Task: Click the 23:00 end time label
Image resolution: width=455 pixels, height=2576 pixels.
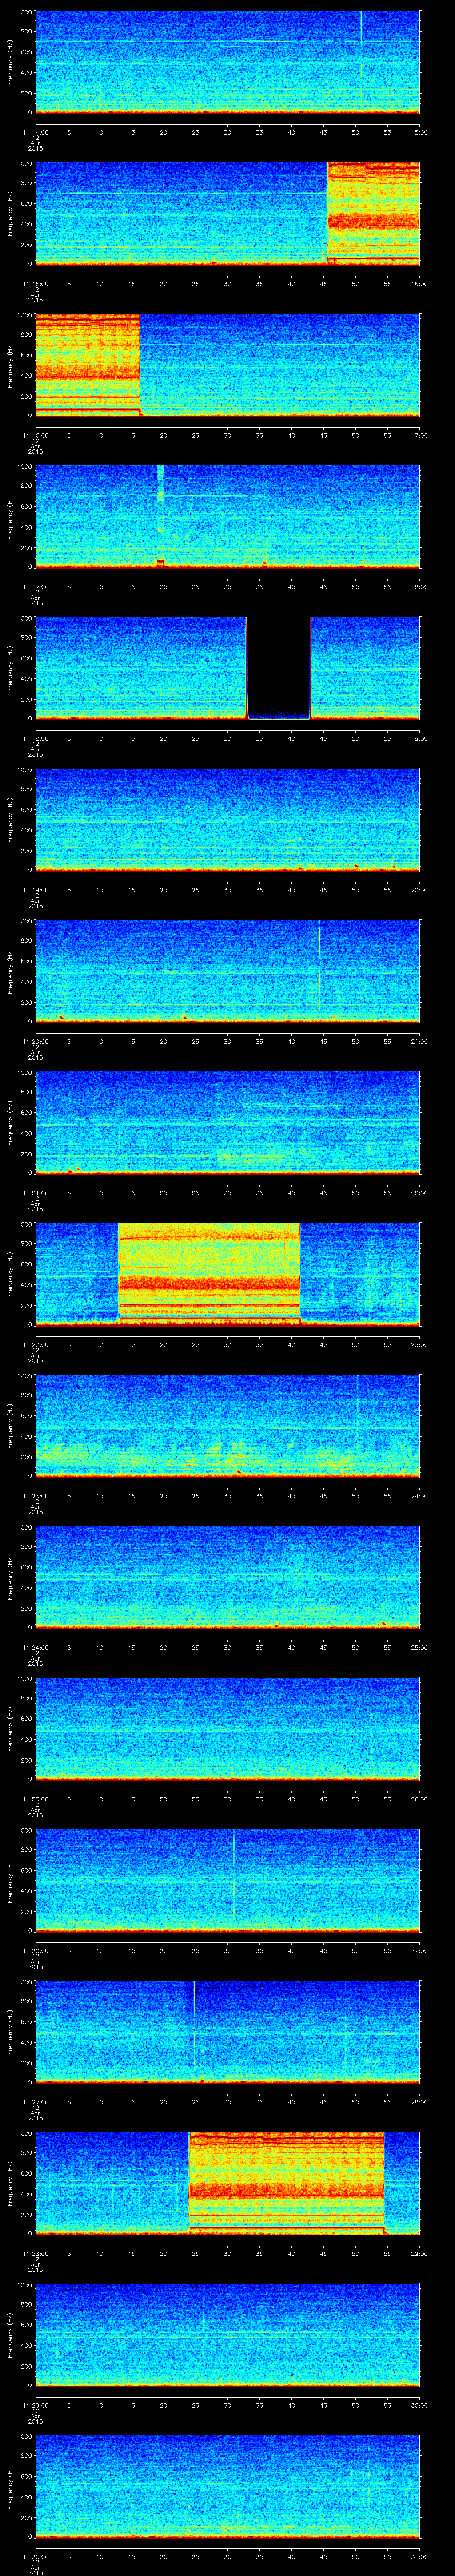Action: point(419,1345)
